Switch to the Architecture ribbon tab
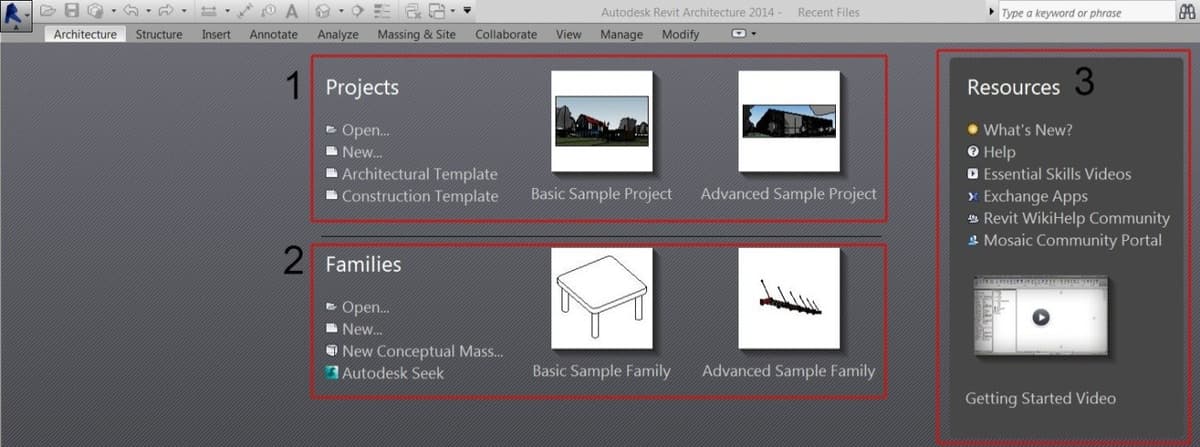The image size is (1200, 447). pos(85,34)
